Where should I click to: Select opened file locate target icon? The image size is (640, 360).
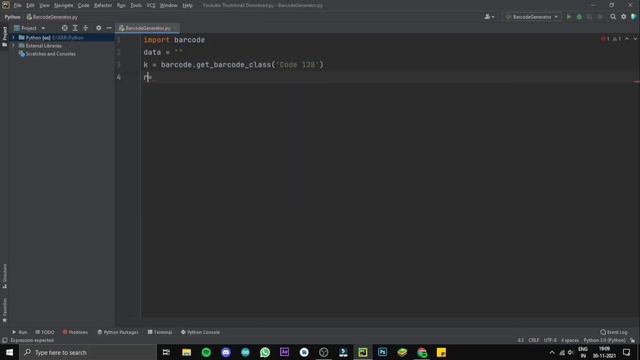(x=64, y=28)
